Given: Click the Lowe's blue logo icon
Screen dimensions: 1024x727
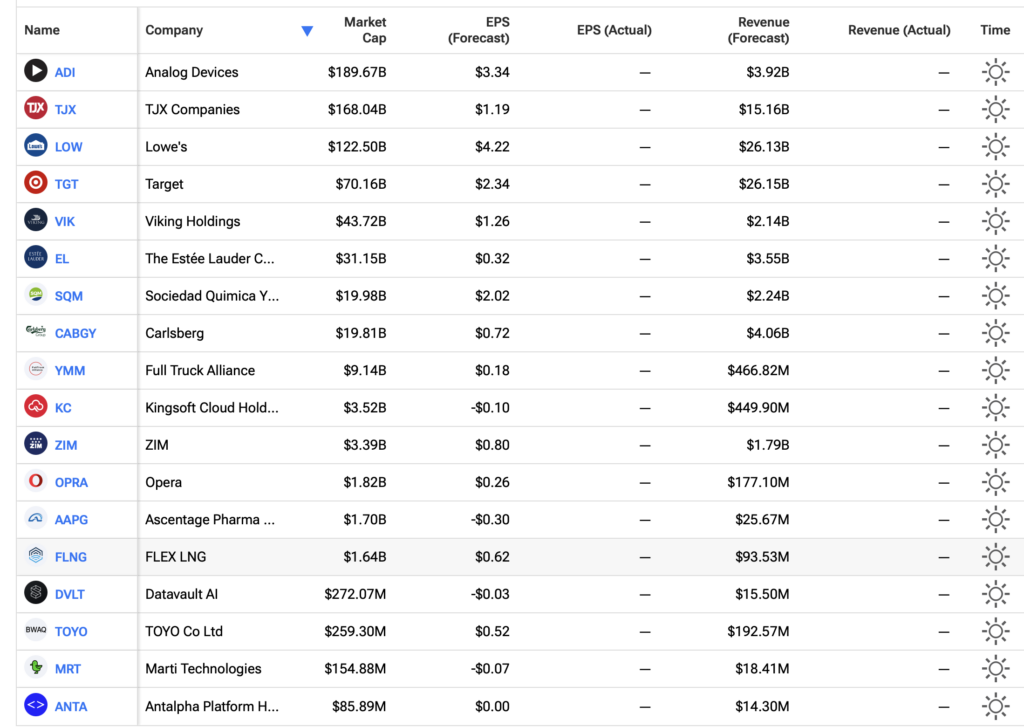Looking at the screenshot, I should [36, 145].
